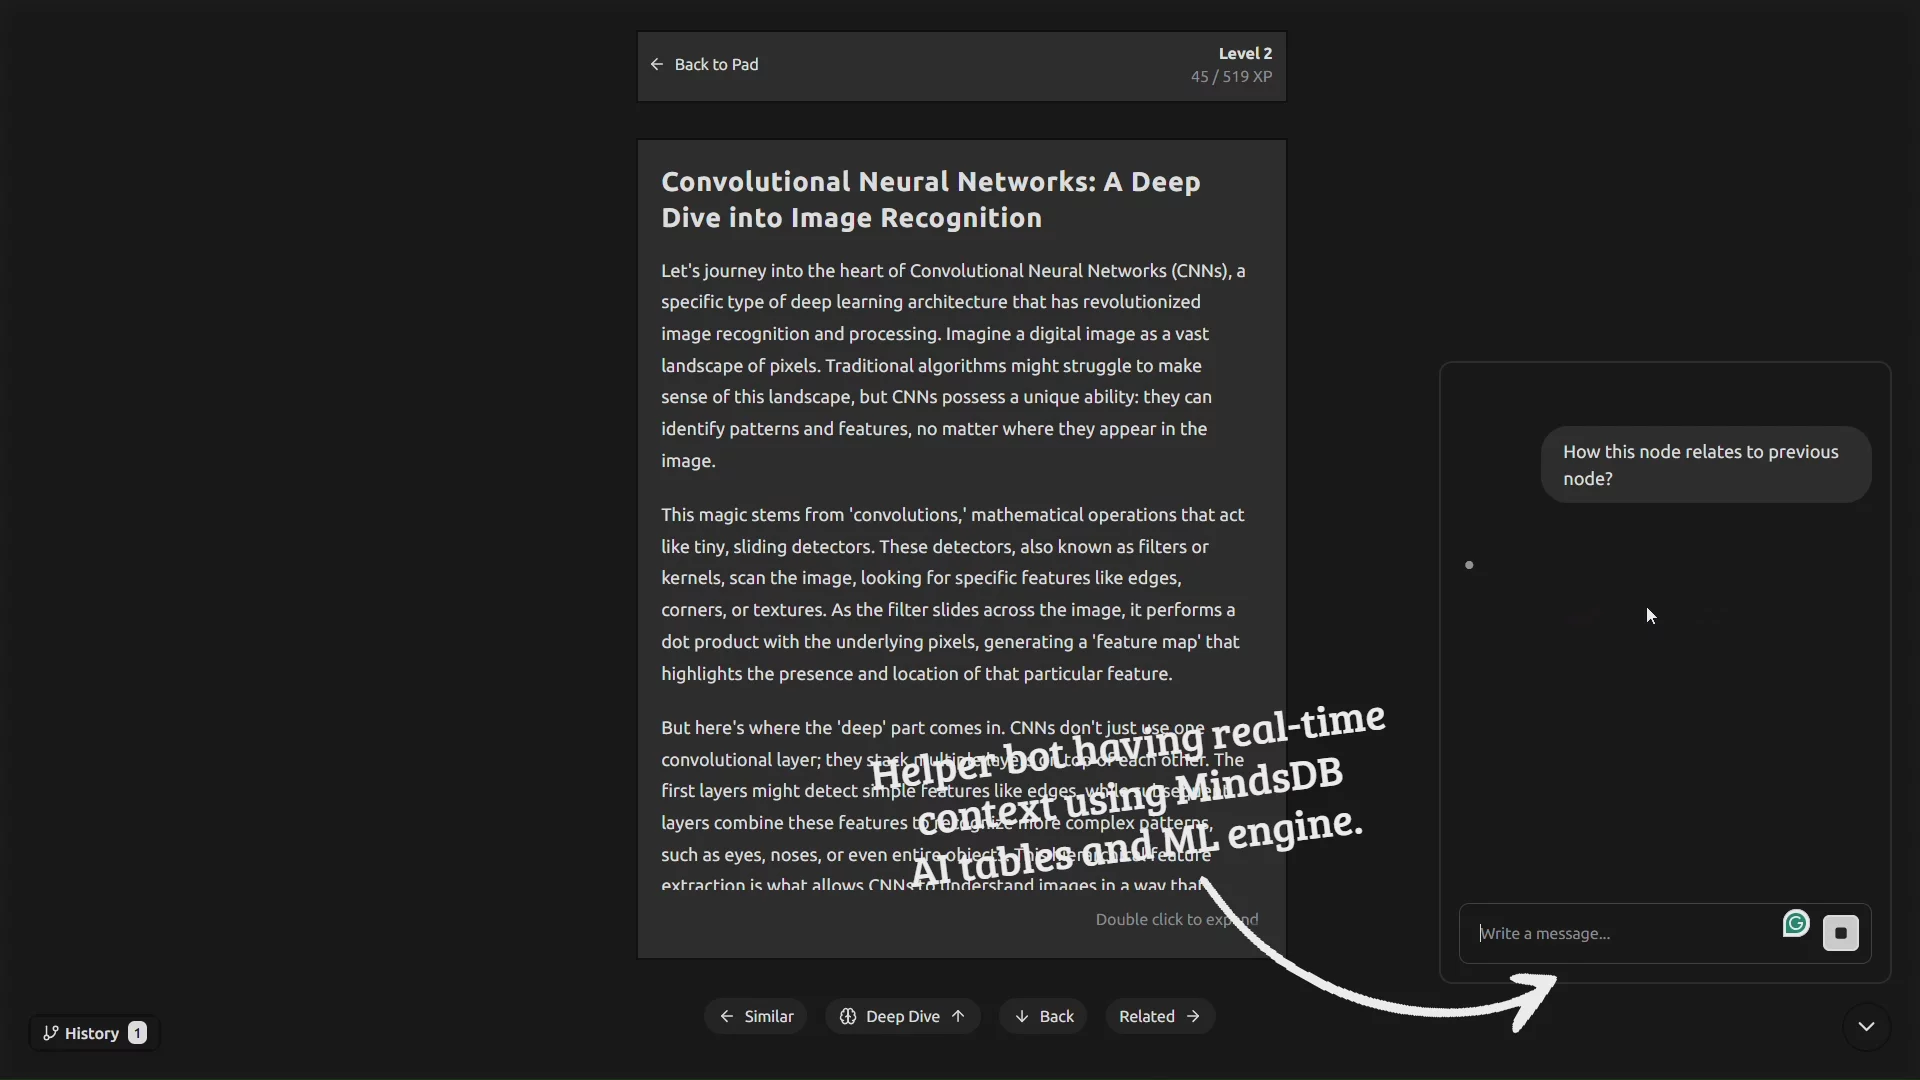Navigate to Similar node
This screenshot has height=1080, width=1920.
[x=755, y=1016]
